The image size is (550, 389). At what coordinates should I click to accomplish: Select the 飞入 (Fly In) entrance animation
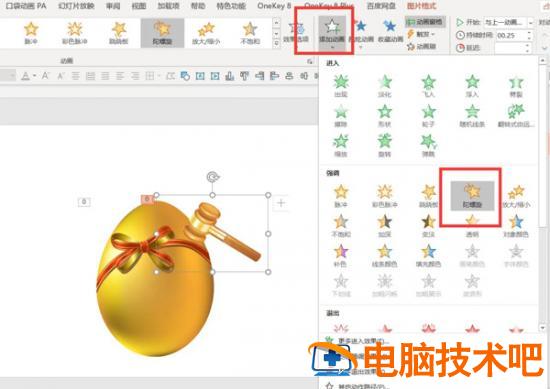pyautogui.click(x=429, y=86)
